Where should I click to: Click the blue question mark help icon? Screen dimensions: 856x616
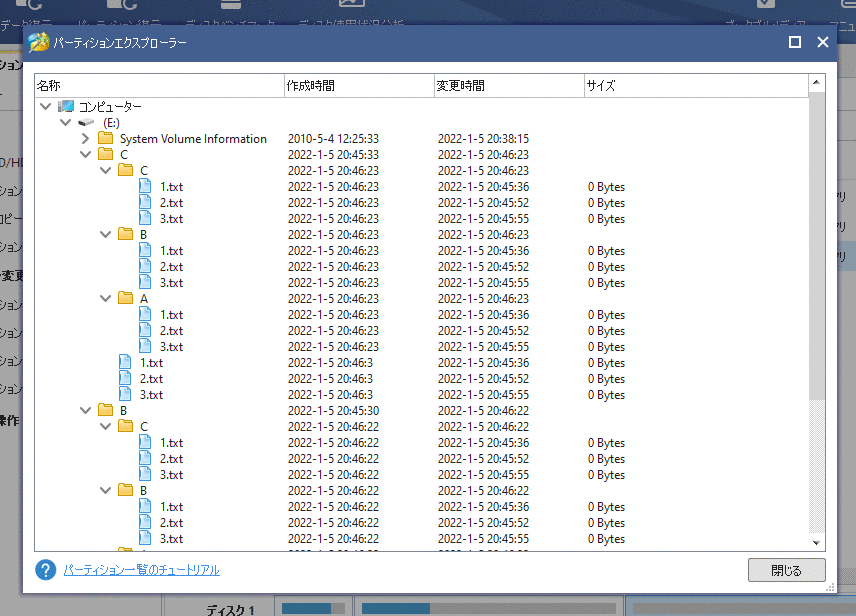click(x=45, y=570)
